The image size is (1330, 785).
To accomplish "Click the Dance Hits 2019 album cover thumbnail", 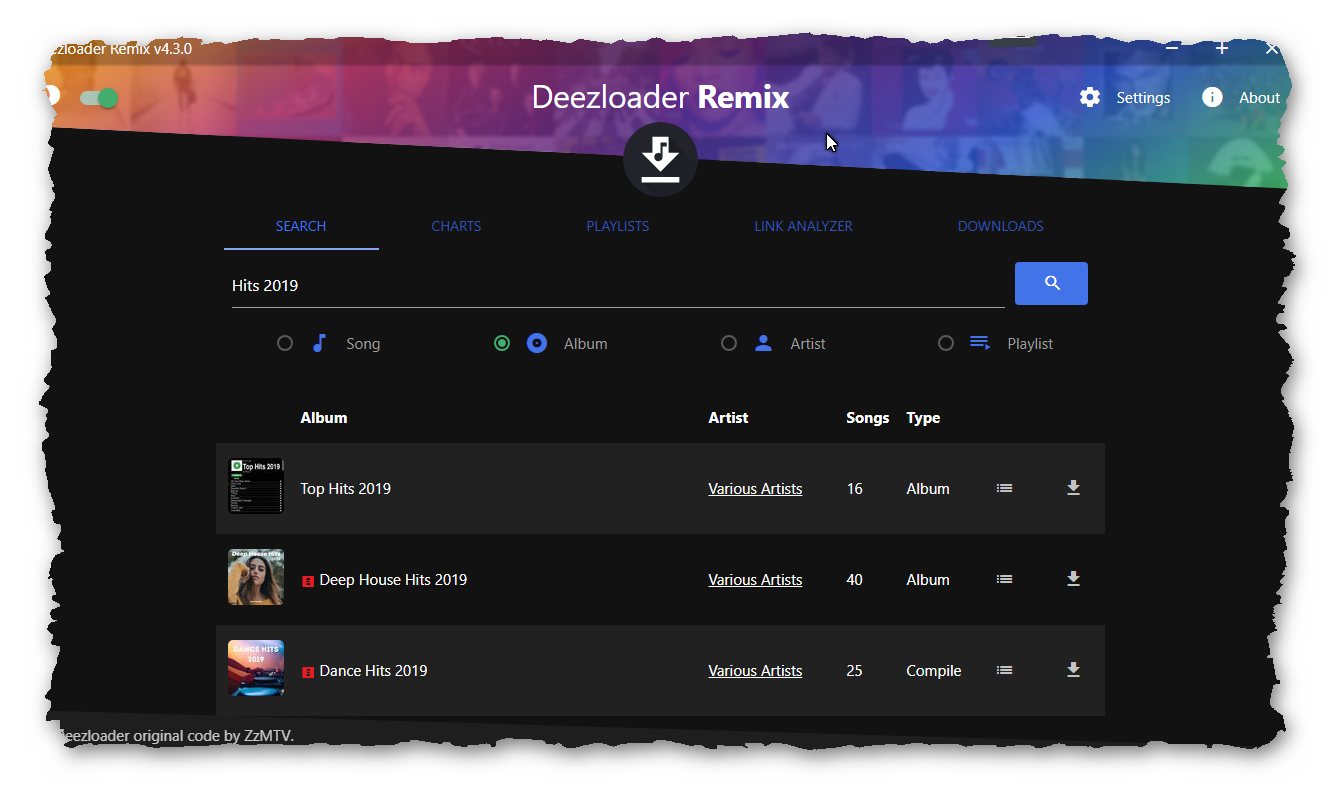I will pos(255,668).
